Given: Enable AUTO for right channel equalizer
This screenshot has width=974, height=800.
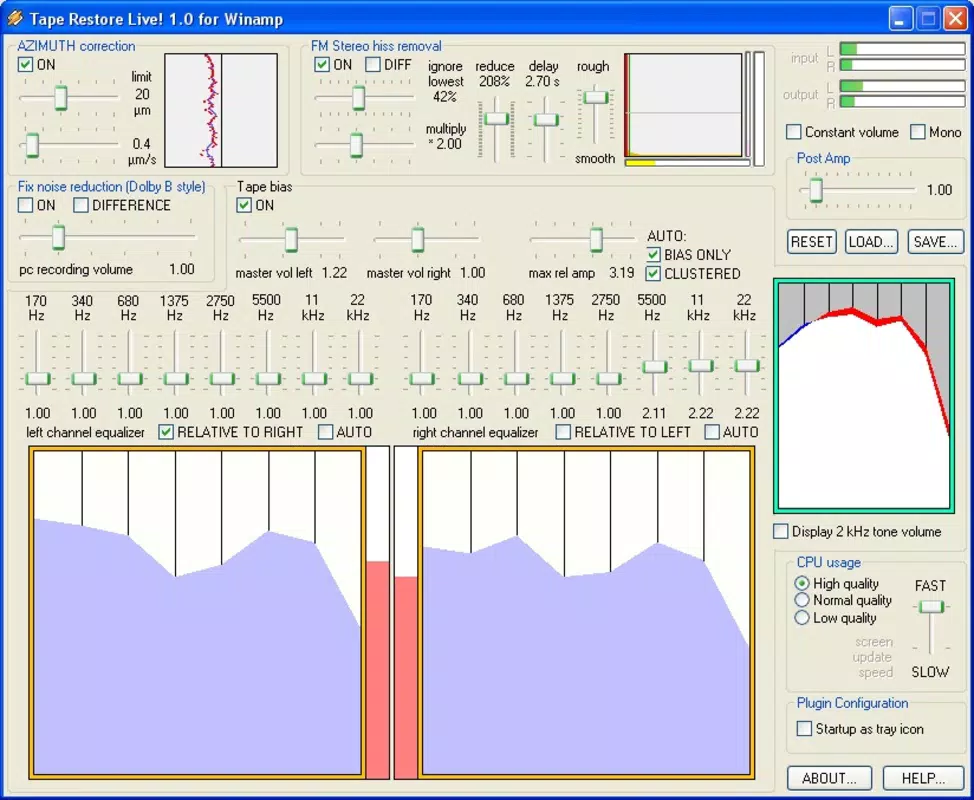Looking at the screenshot, I should [712, 432].
